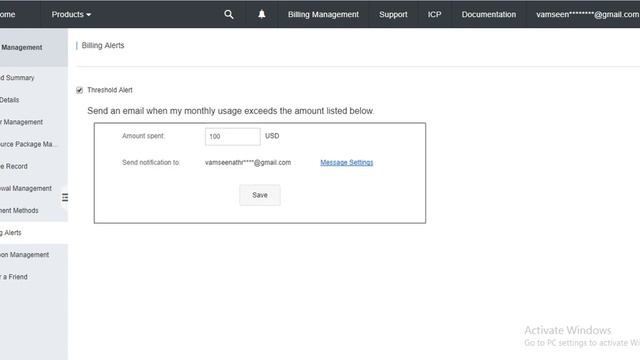Image resolution: width=640 pixels, height=360 pixels.
Task: Click the Amount spent label
Action: click(143, 136)
